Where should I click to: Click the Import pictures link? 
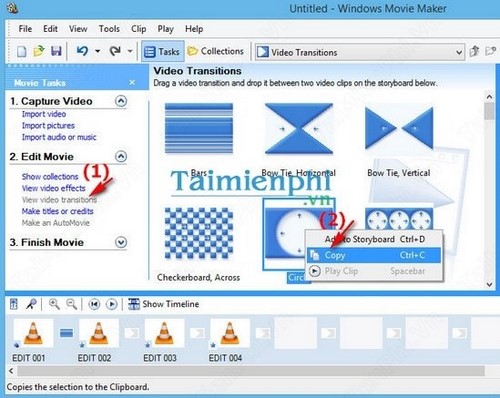48,126
